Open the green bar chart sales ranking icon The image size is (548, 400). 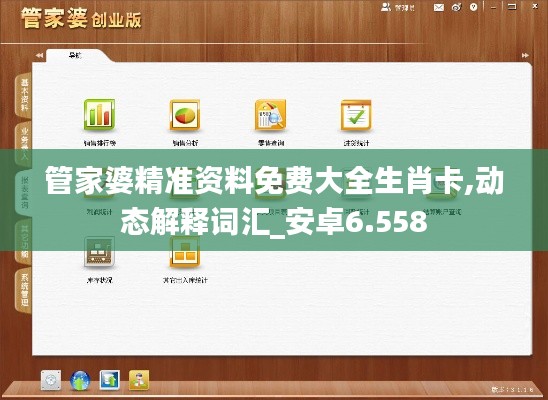[x=99, y=115]
